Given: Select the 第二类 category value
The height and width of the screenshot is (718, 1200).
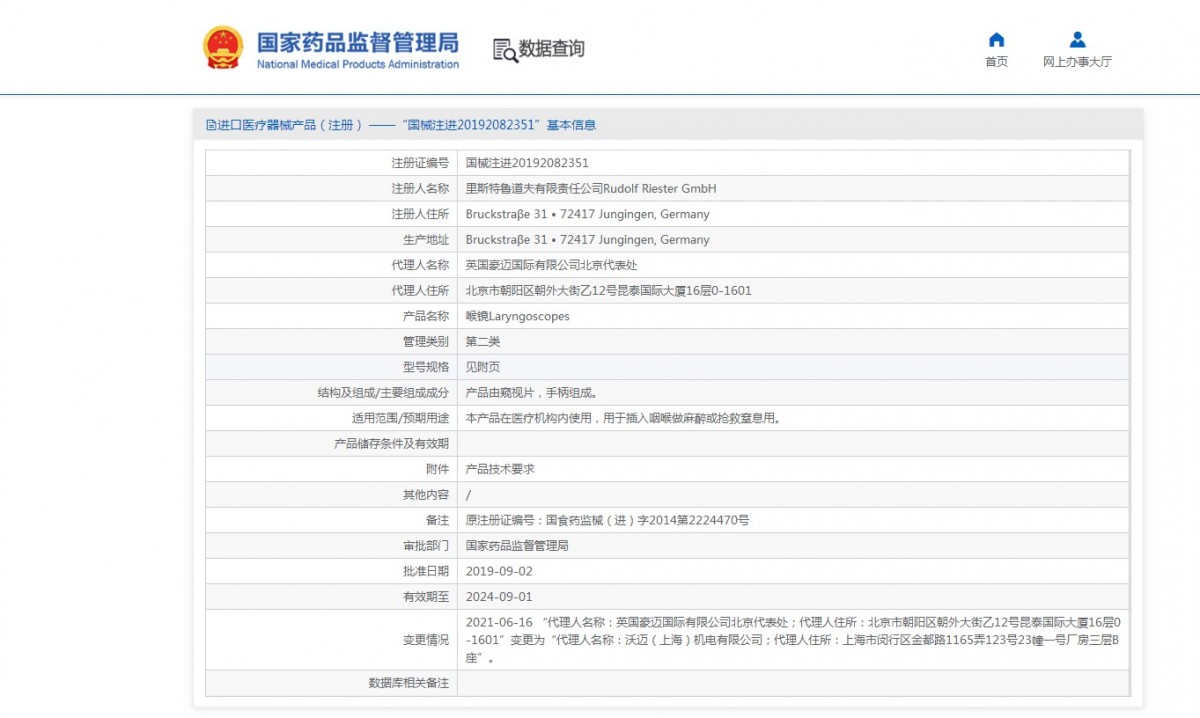Looking at the screenshot, I should pyautogui.click(x=793, y=342).
